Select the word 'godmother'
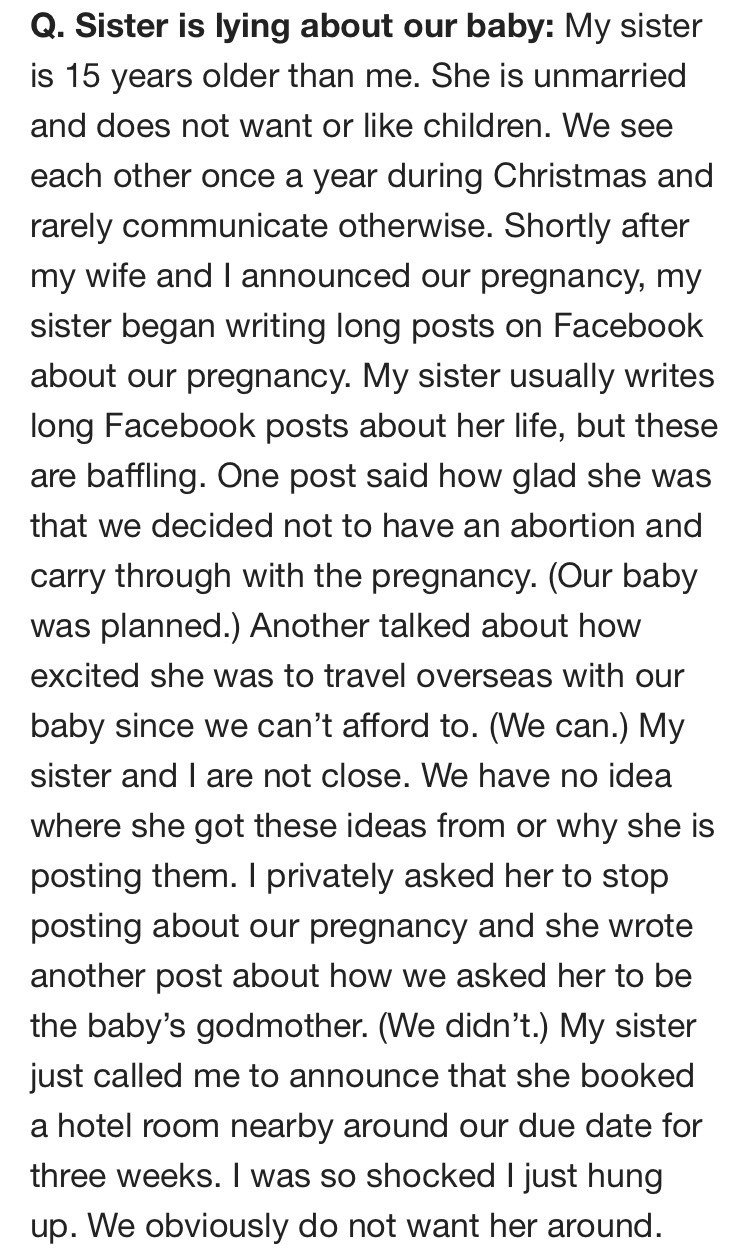 point(222,977)
